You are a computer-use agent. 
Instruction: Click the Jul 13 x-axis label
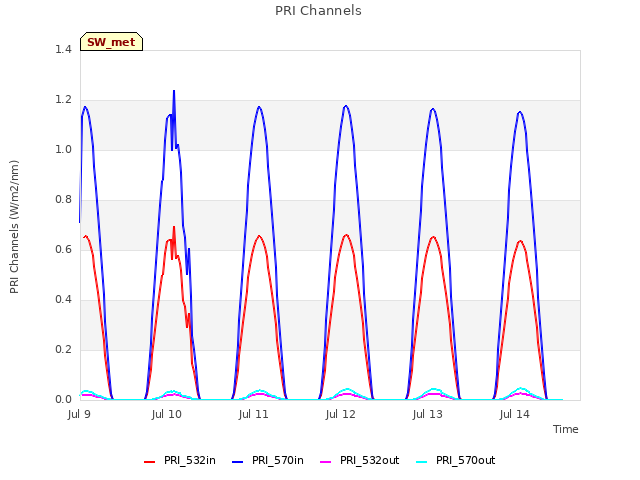pyautogui.click(x=427, y=414)
